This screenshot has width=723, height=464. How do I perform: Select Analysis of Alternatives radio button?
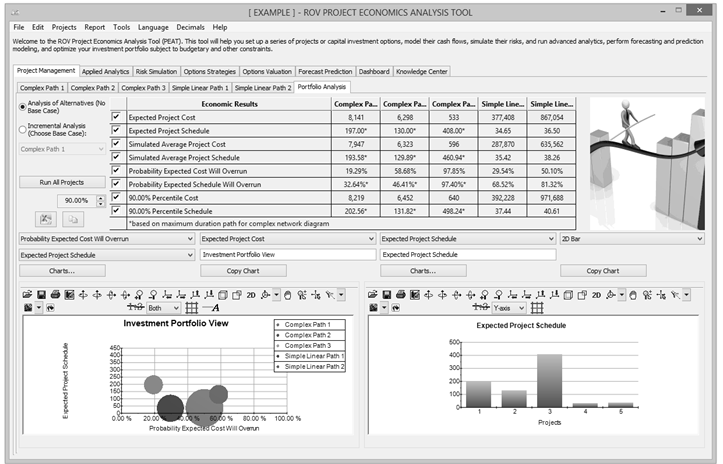tap(22, 107)
